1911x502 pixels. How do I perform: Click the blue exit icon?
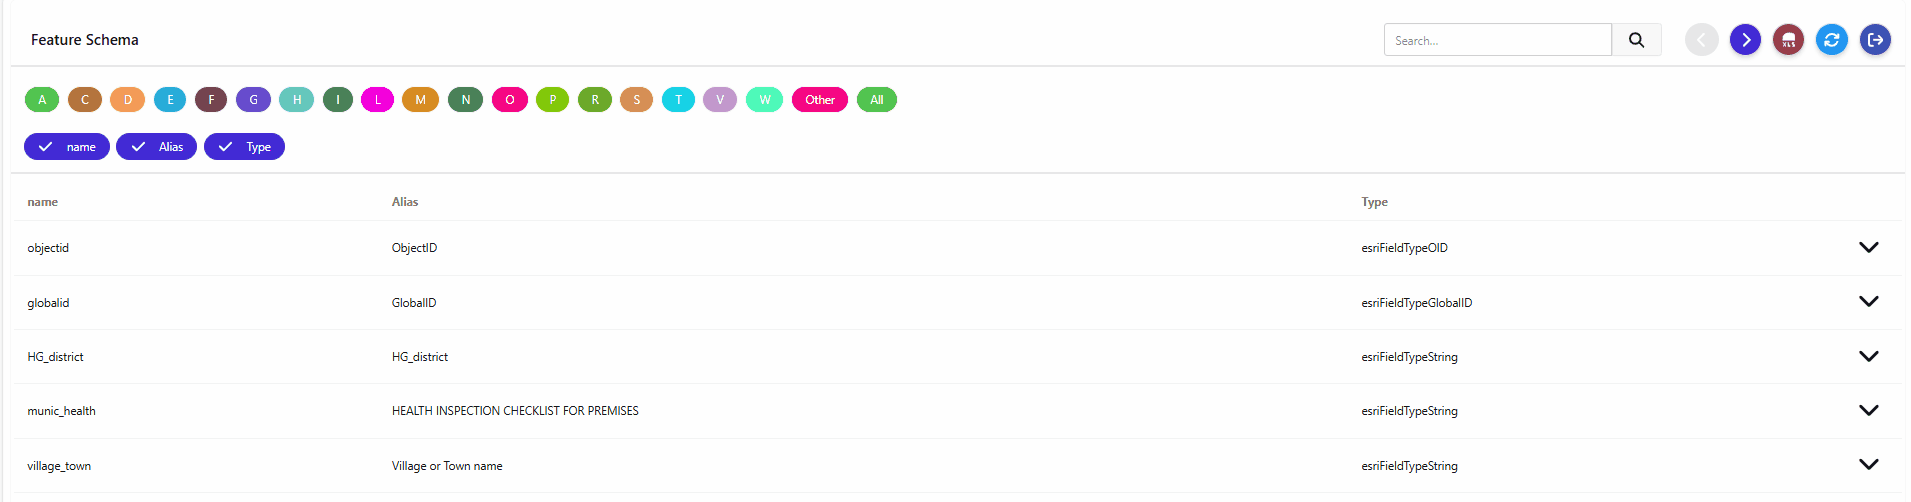point(1875,40)
